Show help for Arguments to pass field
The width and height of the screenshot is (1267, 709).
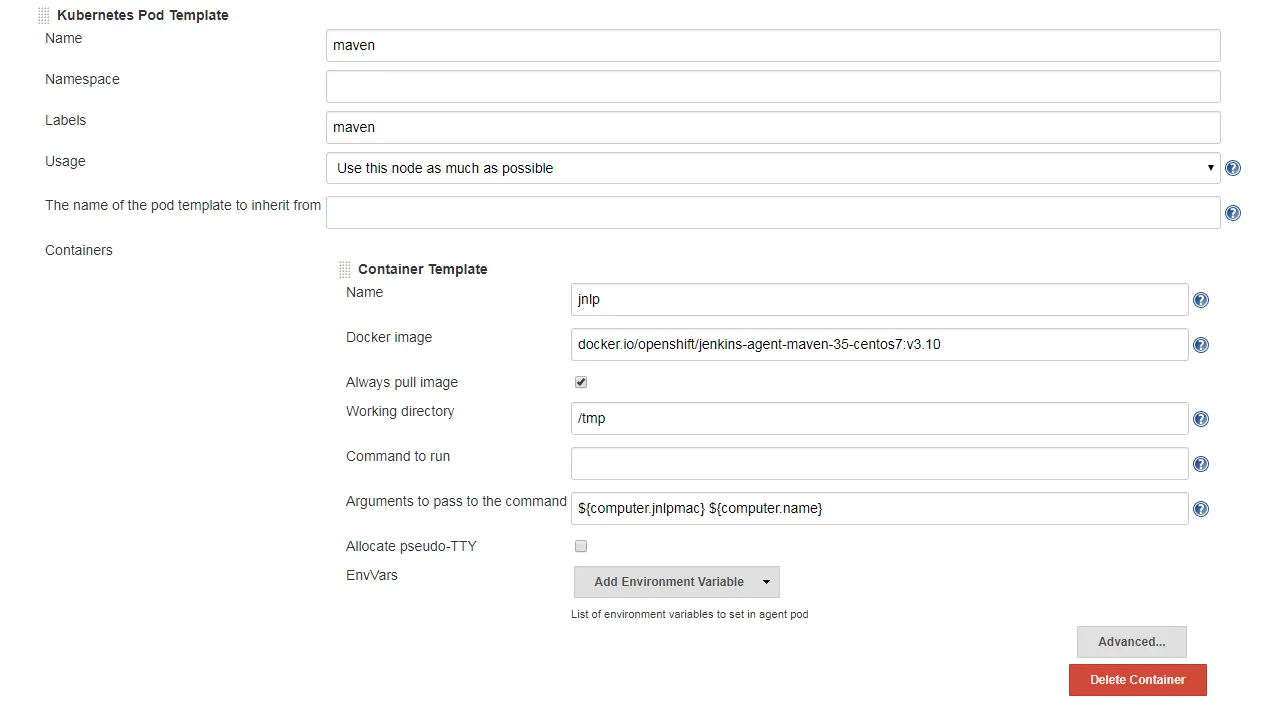click(1201, 509)
